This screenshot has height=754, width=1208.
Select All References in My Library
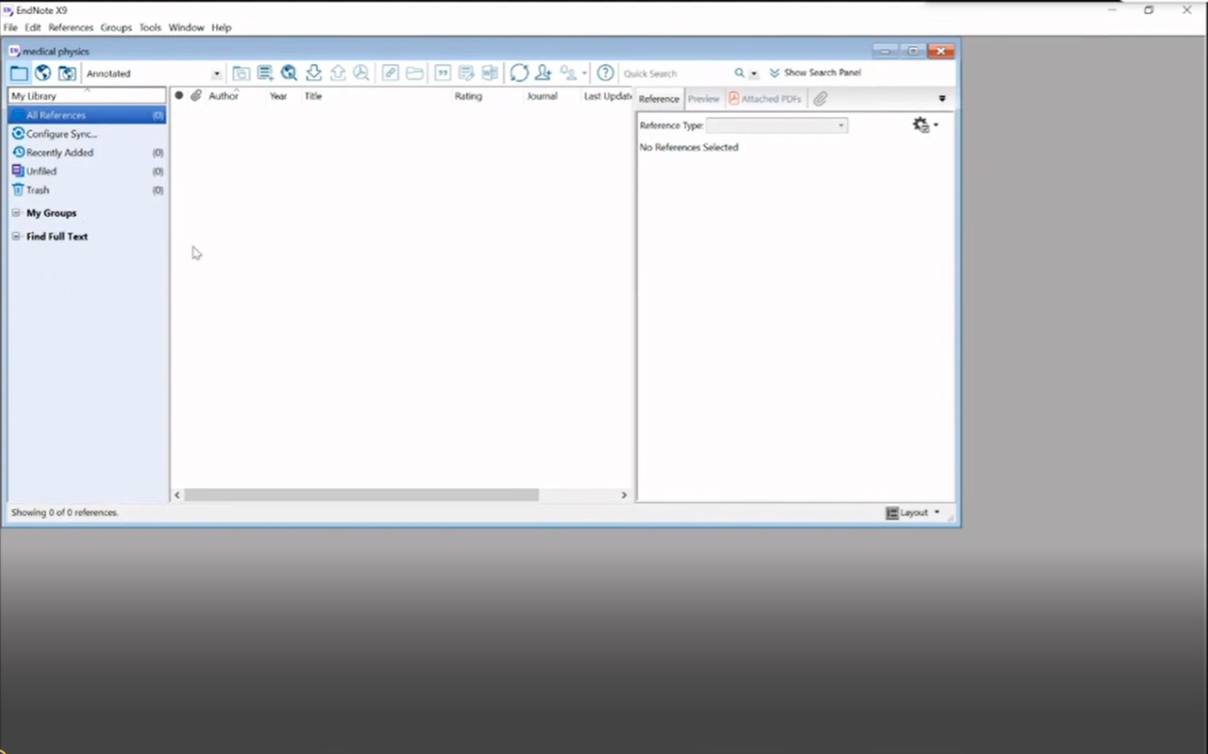tap(87, 115)
